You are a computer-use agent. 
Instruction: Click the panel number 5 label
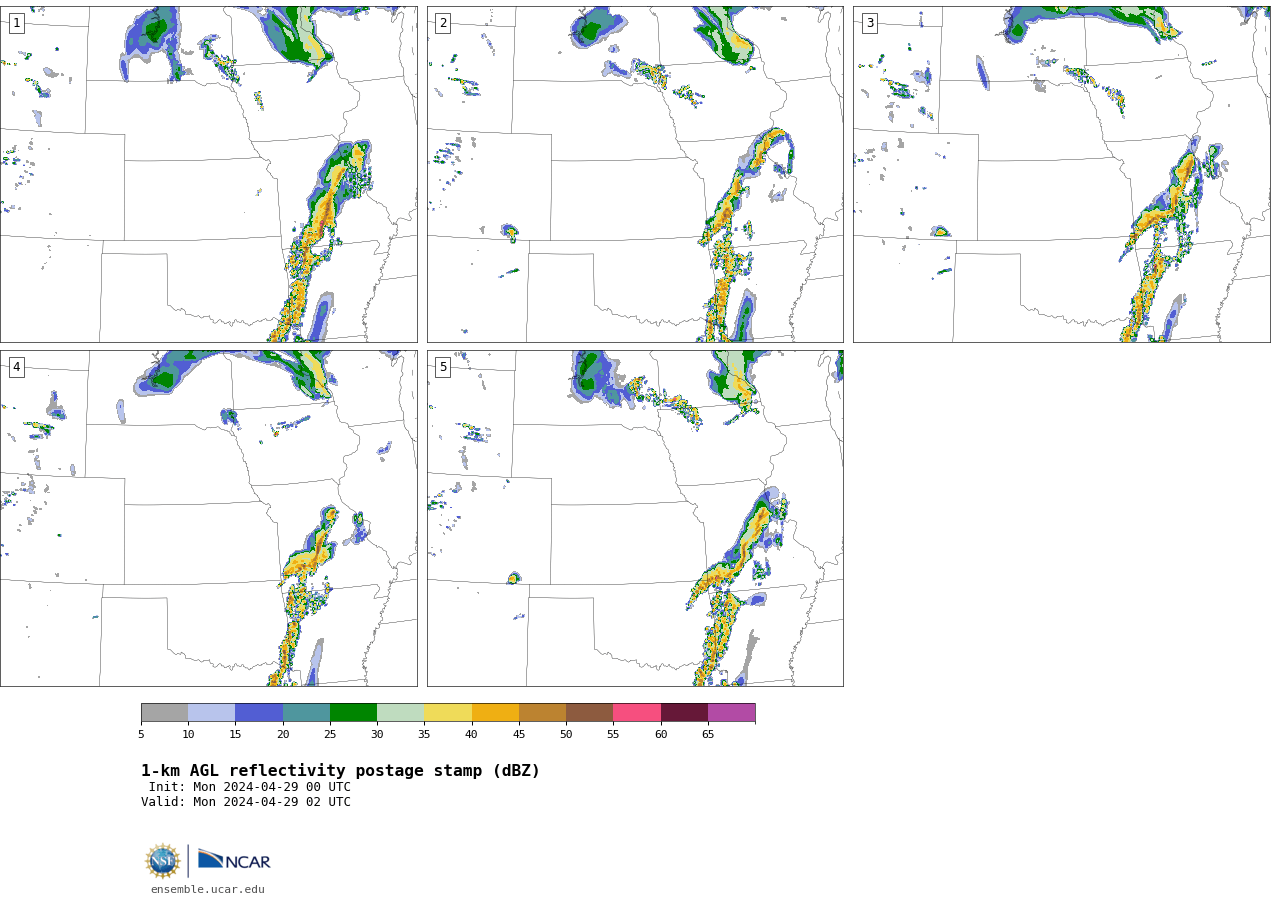point(443,367)
